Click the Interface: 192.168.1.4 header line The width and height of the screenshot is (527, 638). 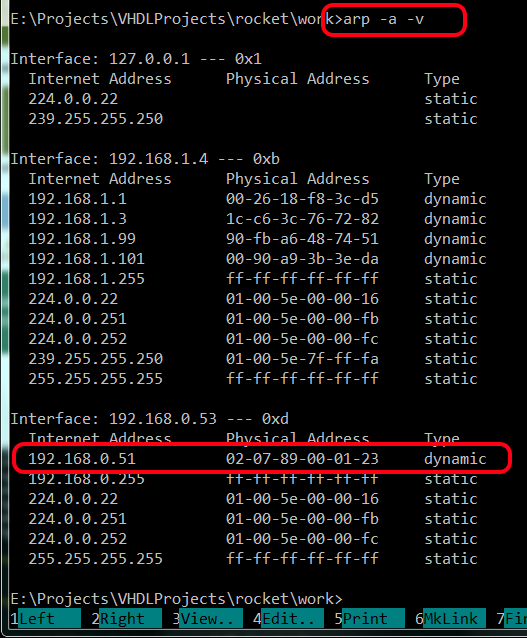(145, 159)
